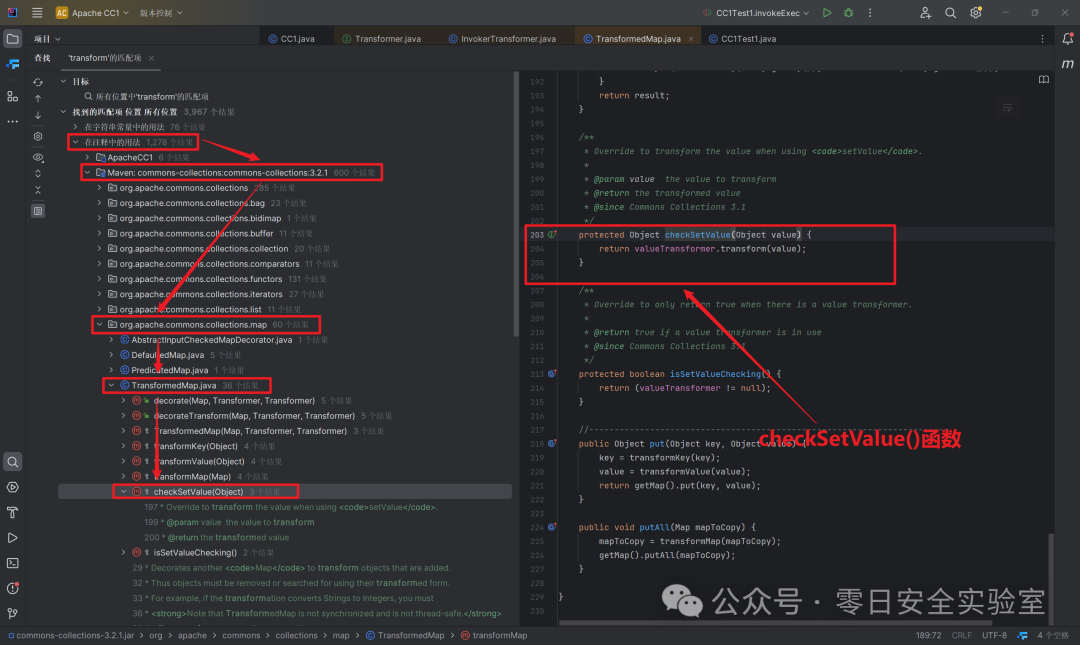
Task: Click gutter icon on line 218
Action: pyautogui.click(x=552, y=443)
